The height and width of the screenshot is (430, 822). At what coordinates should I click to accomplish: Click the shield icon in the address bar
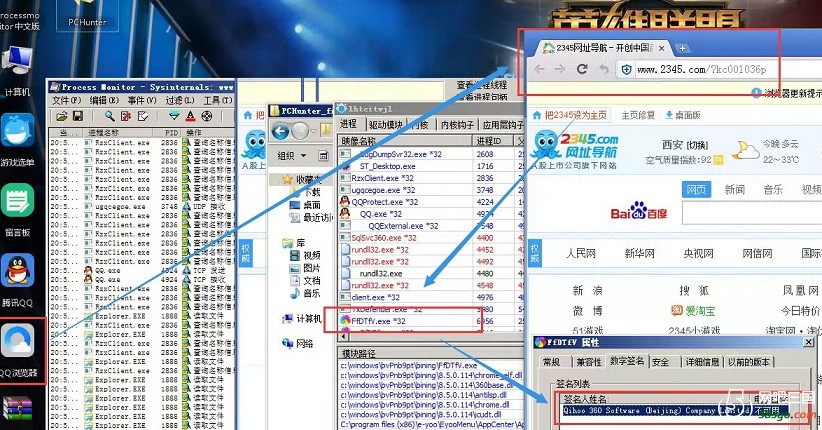626,69
